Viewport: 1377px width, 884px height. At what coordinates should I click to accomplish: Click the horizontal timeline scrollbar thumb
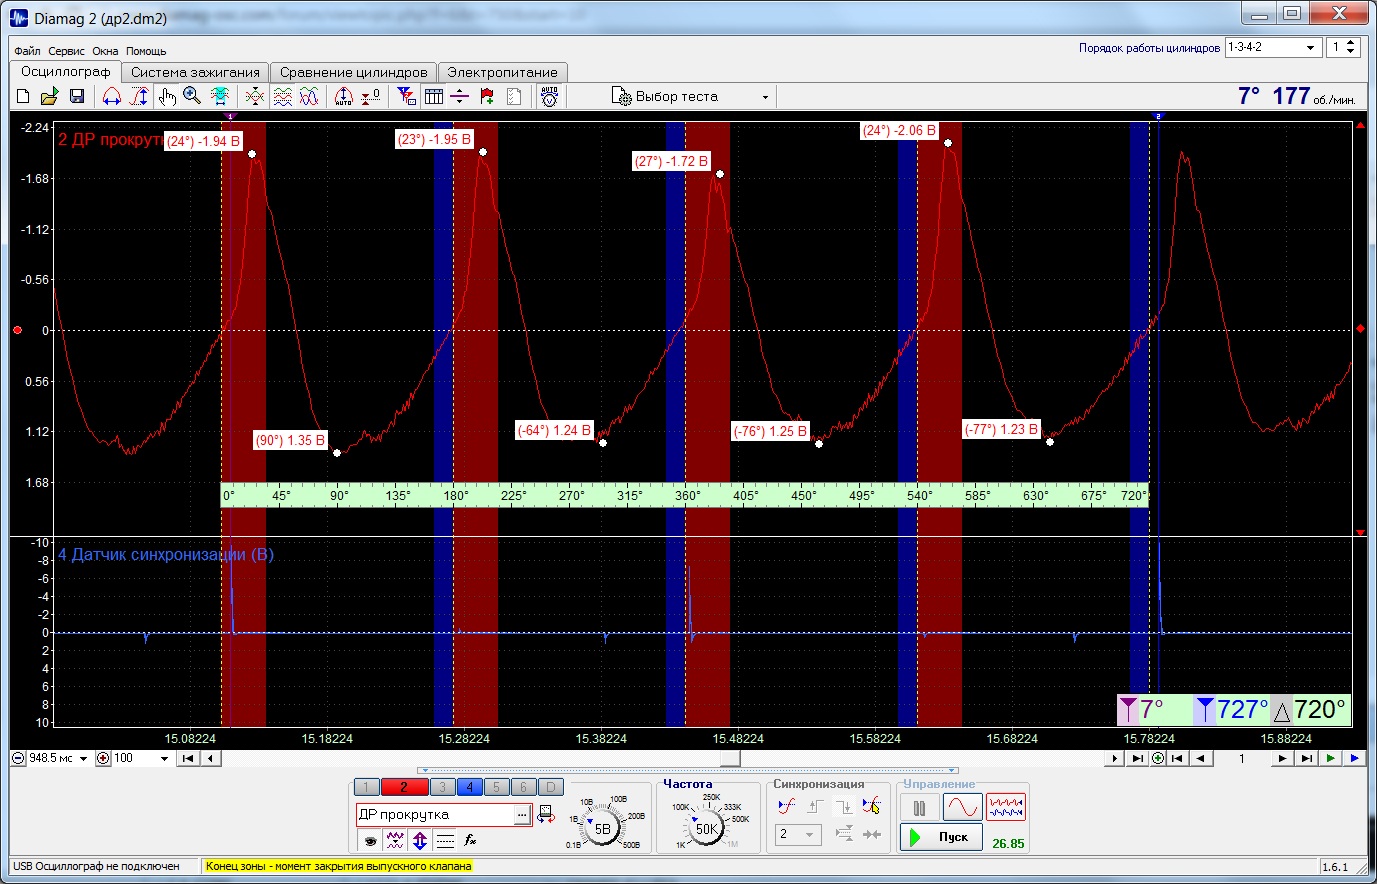pyautogui.click(x=731, y=759)
